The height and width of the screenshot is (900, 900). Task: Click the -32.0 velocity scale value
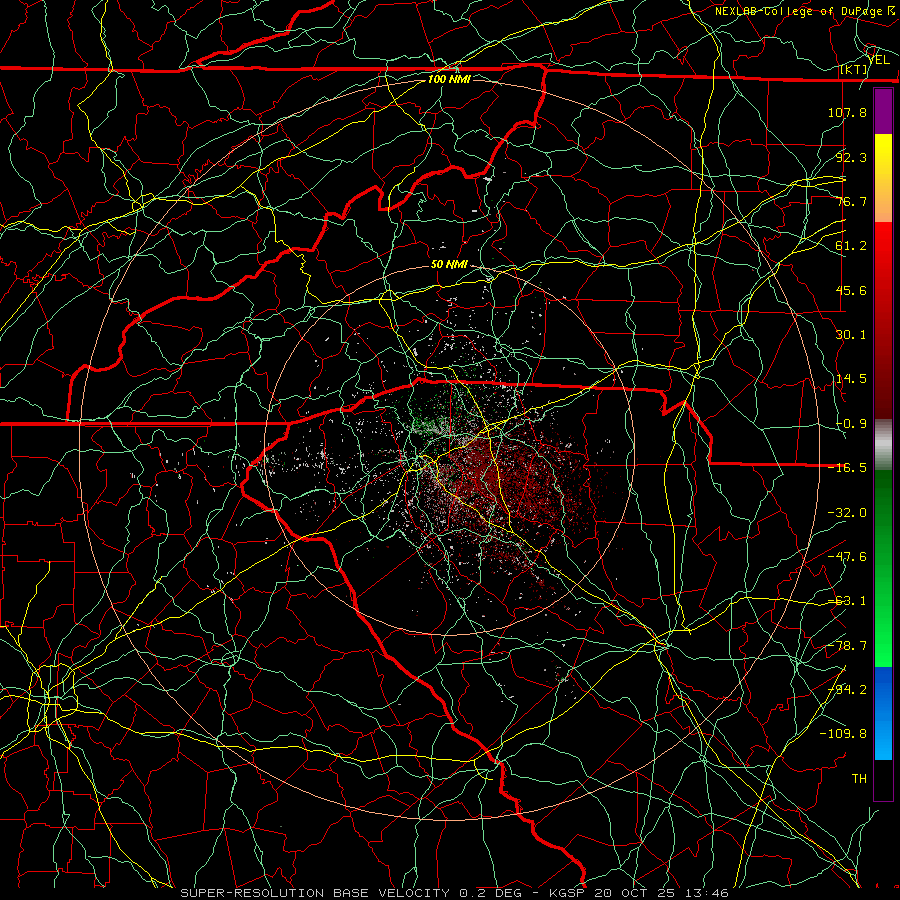pyautogui.click(x=847, y=513)
